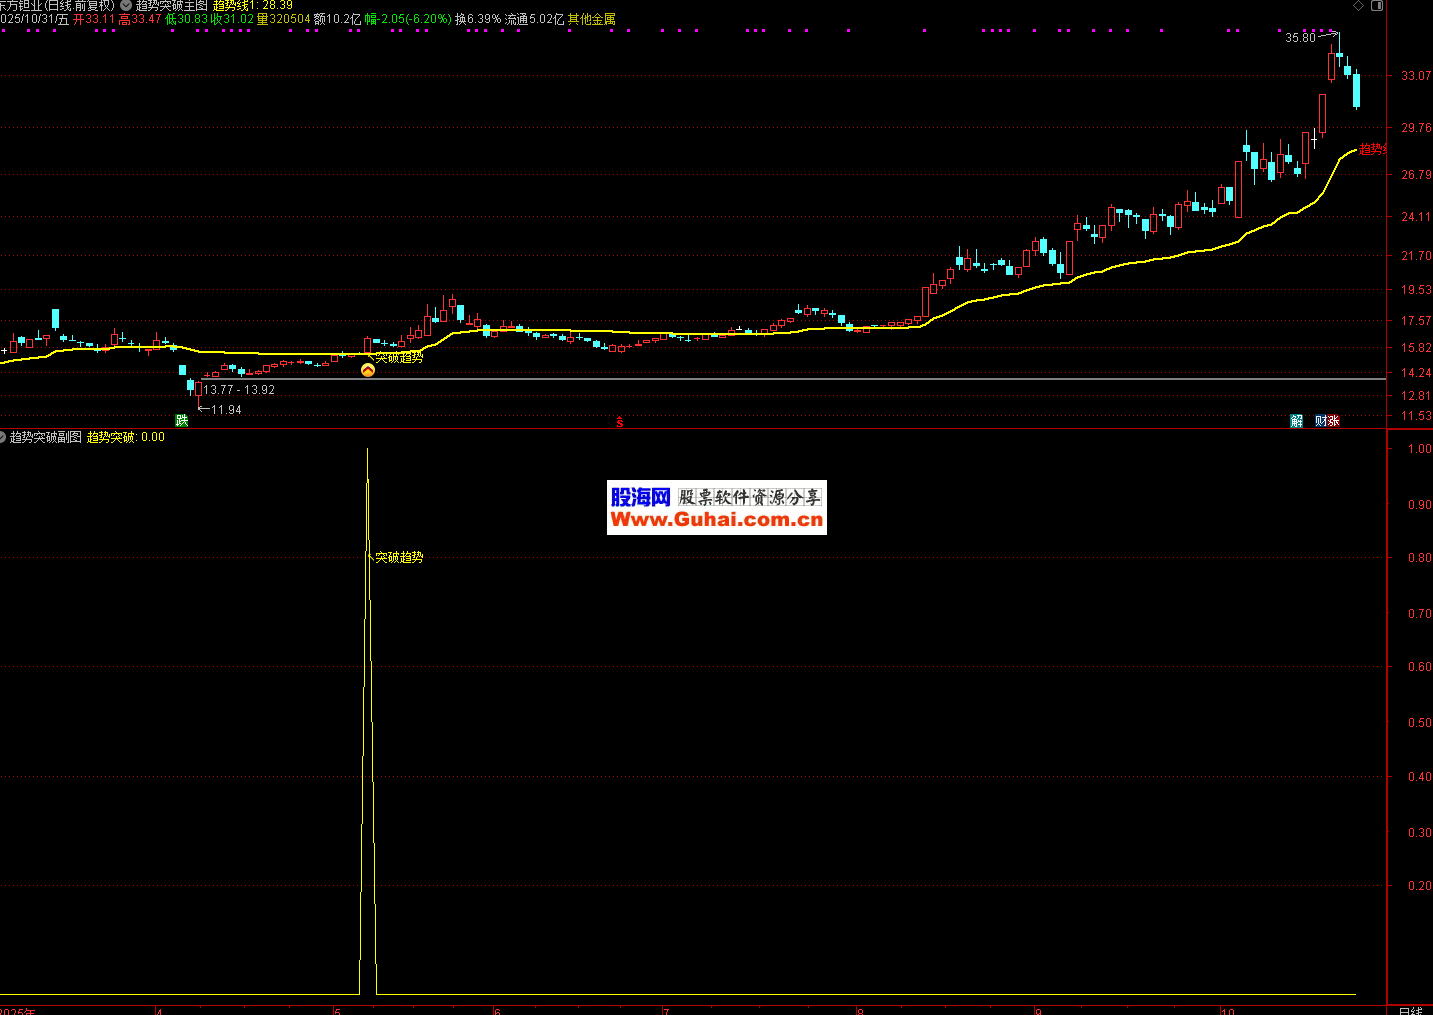Click the diamond icon at top right
Viewport: 1433px width, 1015px height.
click(1359, 6)
